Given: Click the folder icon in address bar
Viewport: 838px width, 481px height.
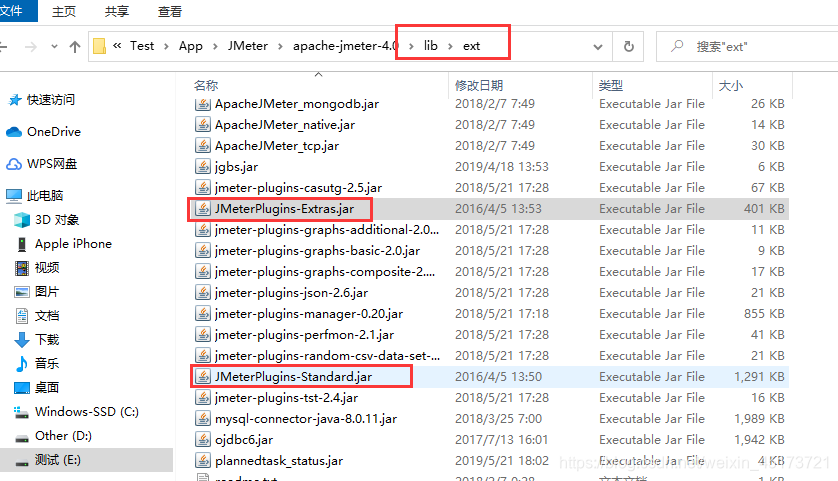Looking at the screenshot, I should (99, 46).
